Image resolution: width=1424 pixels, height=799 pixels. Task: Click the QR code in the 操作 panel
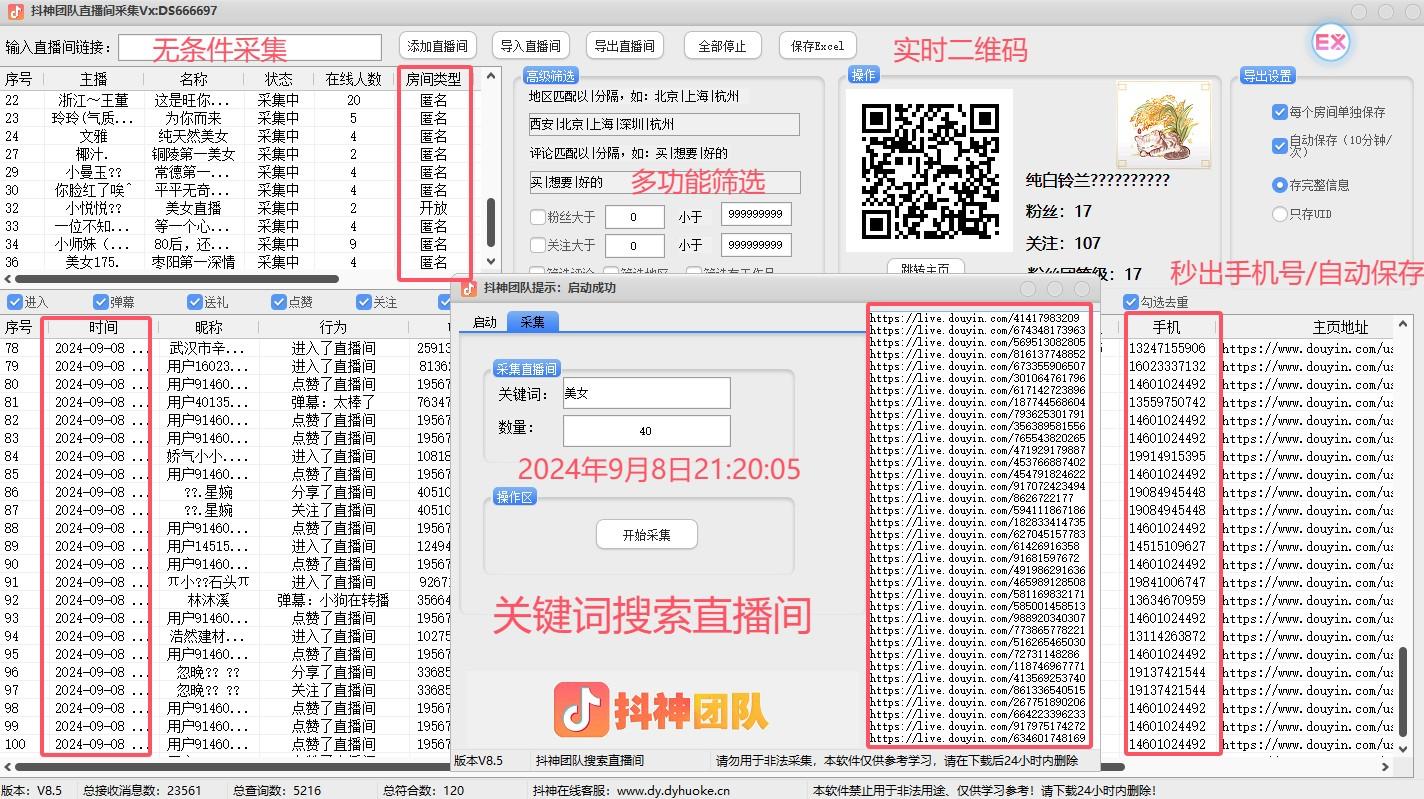coord(928,170)
